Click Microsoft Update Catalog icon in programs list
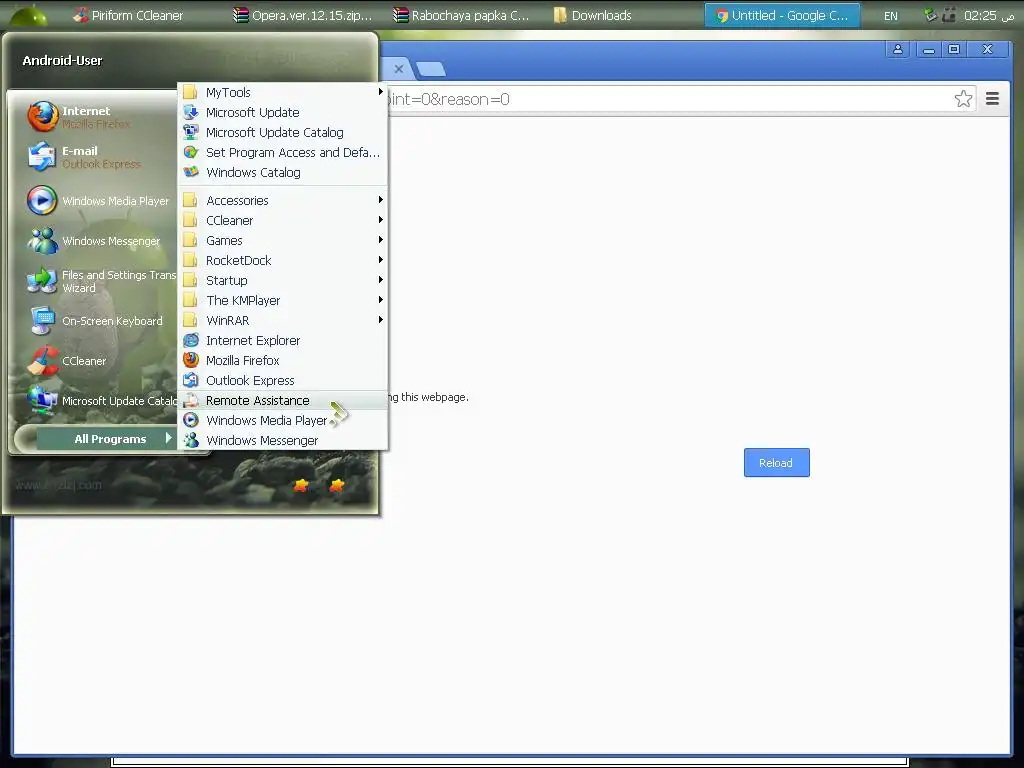 pos(191,133)
